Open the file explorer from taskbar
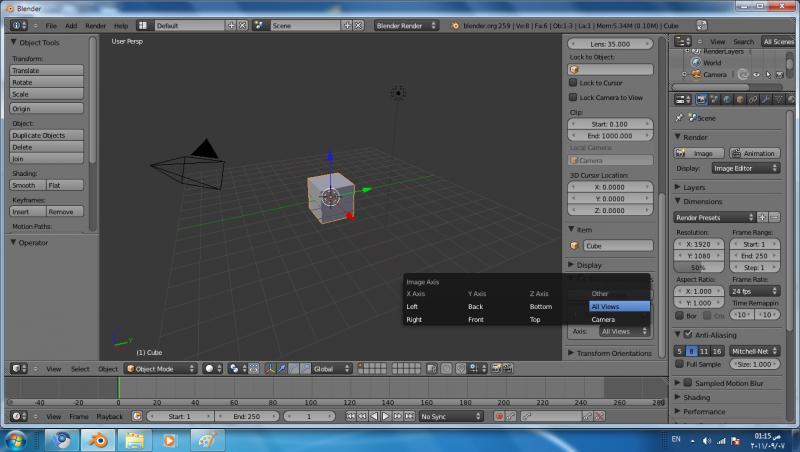 (x=134, y=440)
